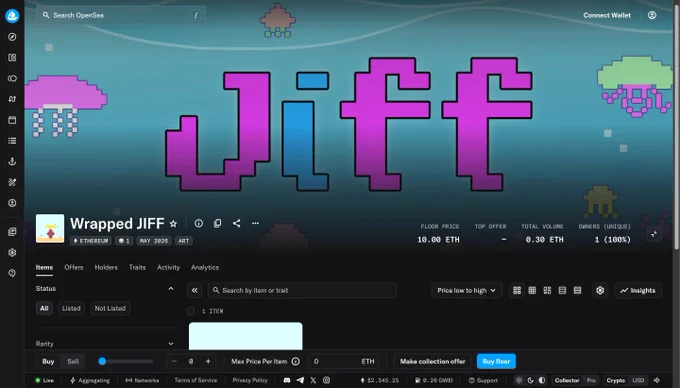Image resolution: width=680 pixels, height=388 pixels.
Task: Open the Telegram link in footer
Action: pyautogui.click(x=300, y=380)
